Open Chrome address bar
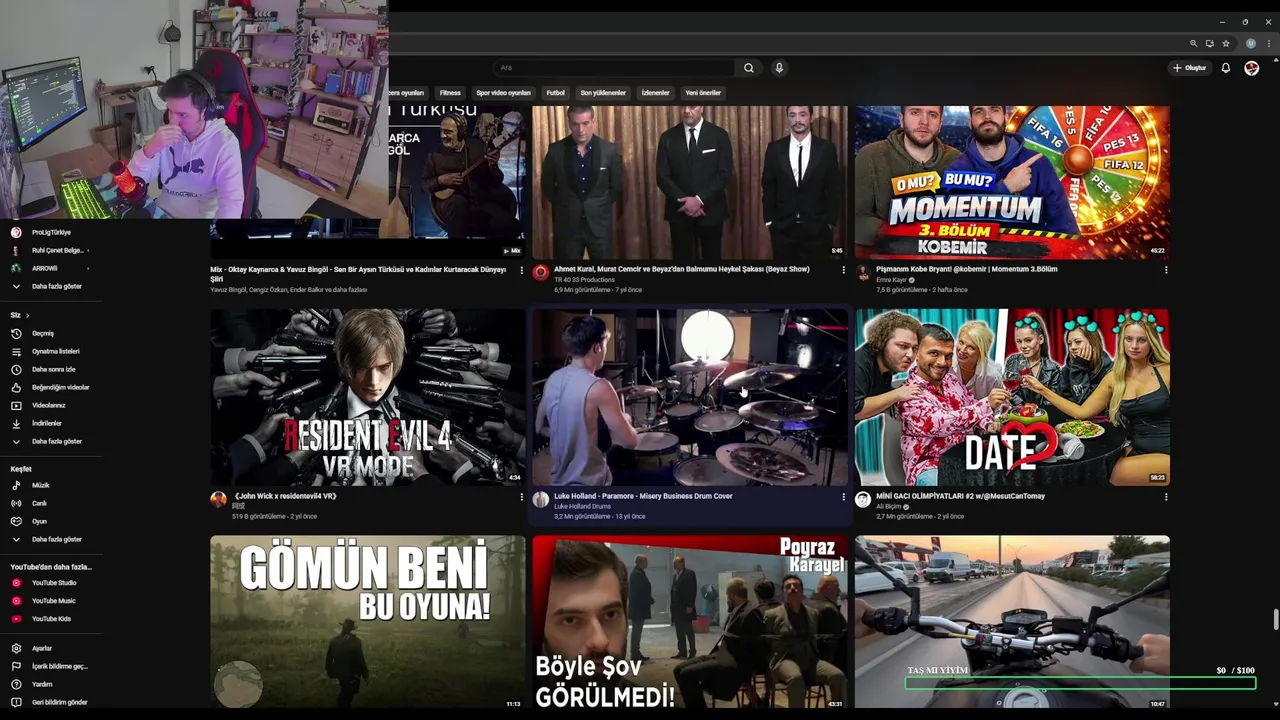1280x720 pixels. 785,44
